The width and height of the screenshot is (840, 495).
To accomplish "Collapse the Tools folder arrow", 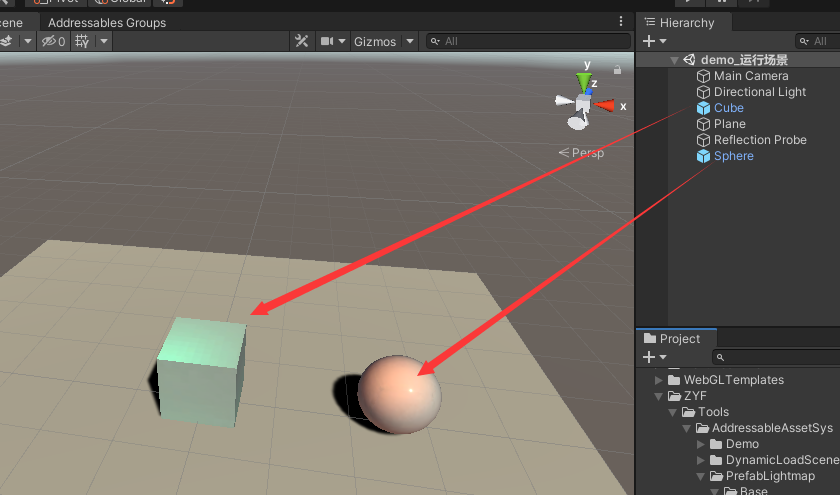I will click(672, 413).
